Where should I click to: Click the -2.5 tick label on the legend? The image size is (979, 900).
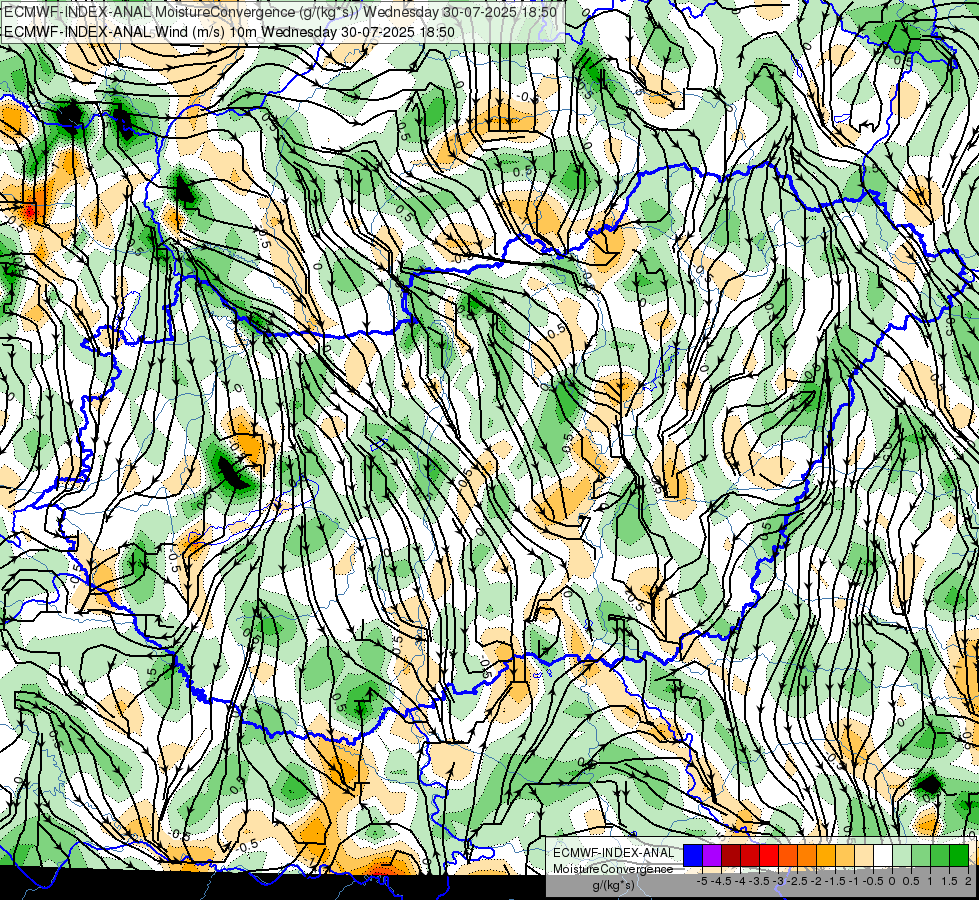797,881
